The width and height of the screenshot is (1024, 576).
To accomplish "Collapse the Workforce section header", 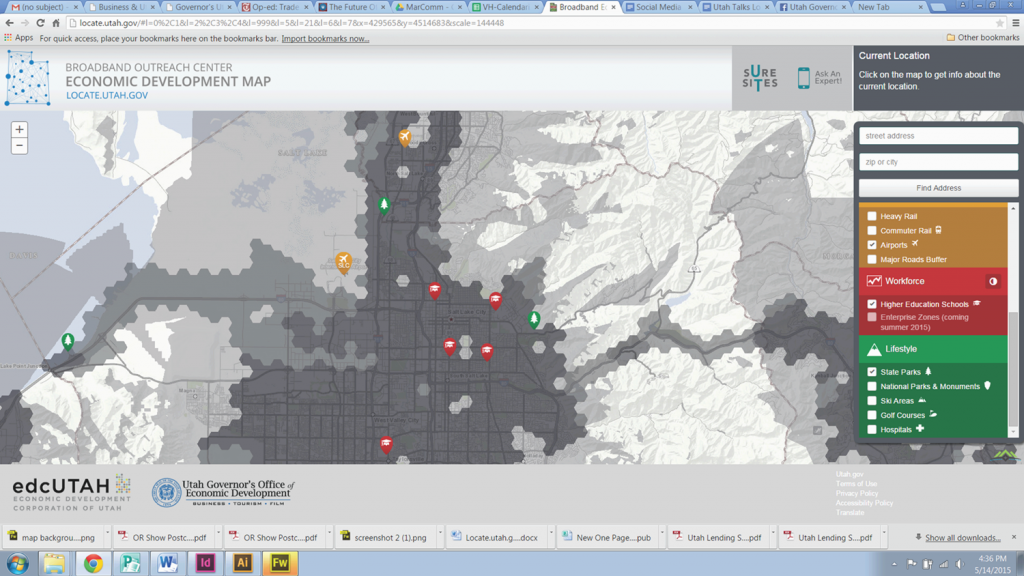I will [933, 281].
